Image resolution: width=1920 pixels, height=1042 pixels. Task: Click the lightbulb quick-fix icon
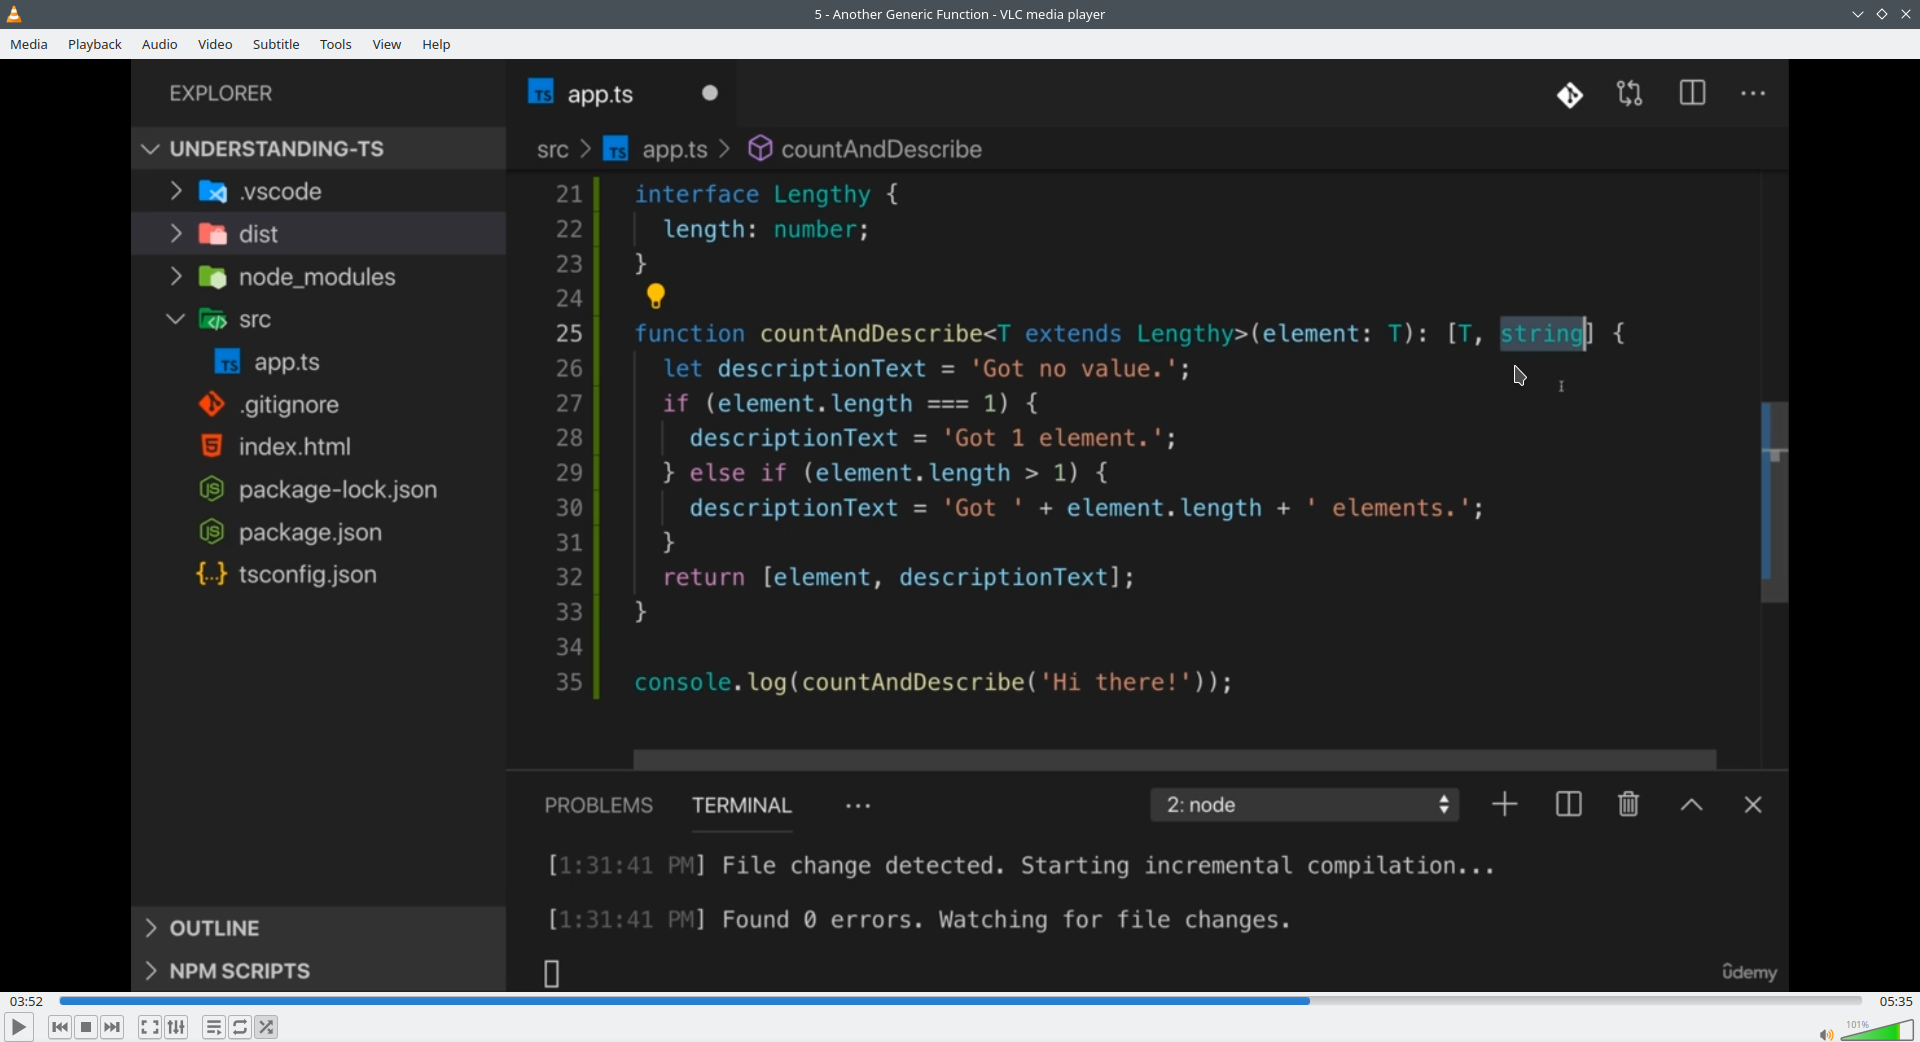(656, 296)
